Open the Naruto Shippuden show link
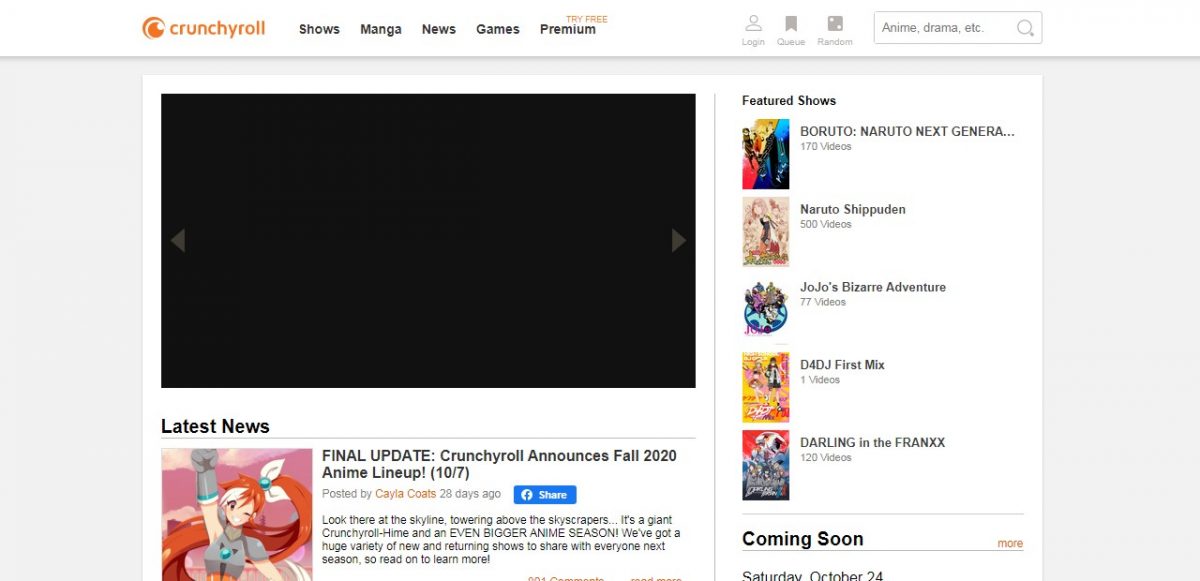 click(x=852, y=209)
